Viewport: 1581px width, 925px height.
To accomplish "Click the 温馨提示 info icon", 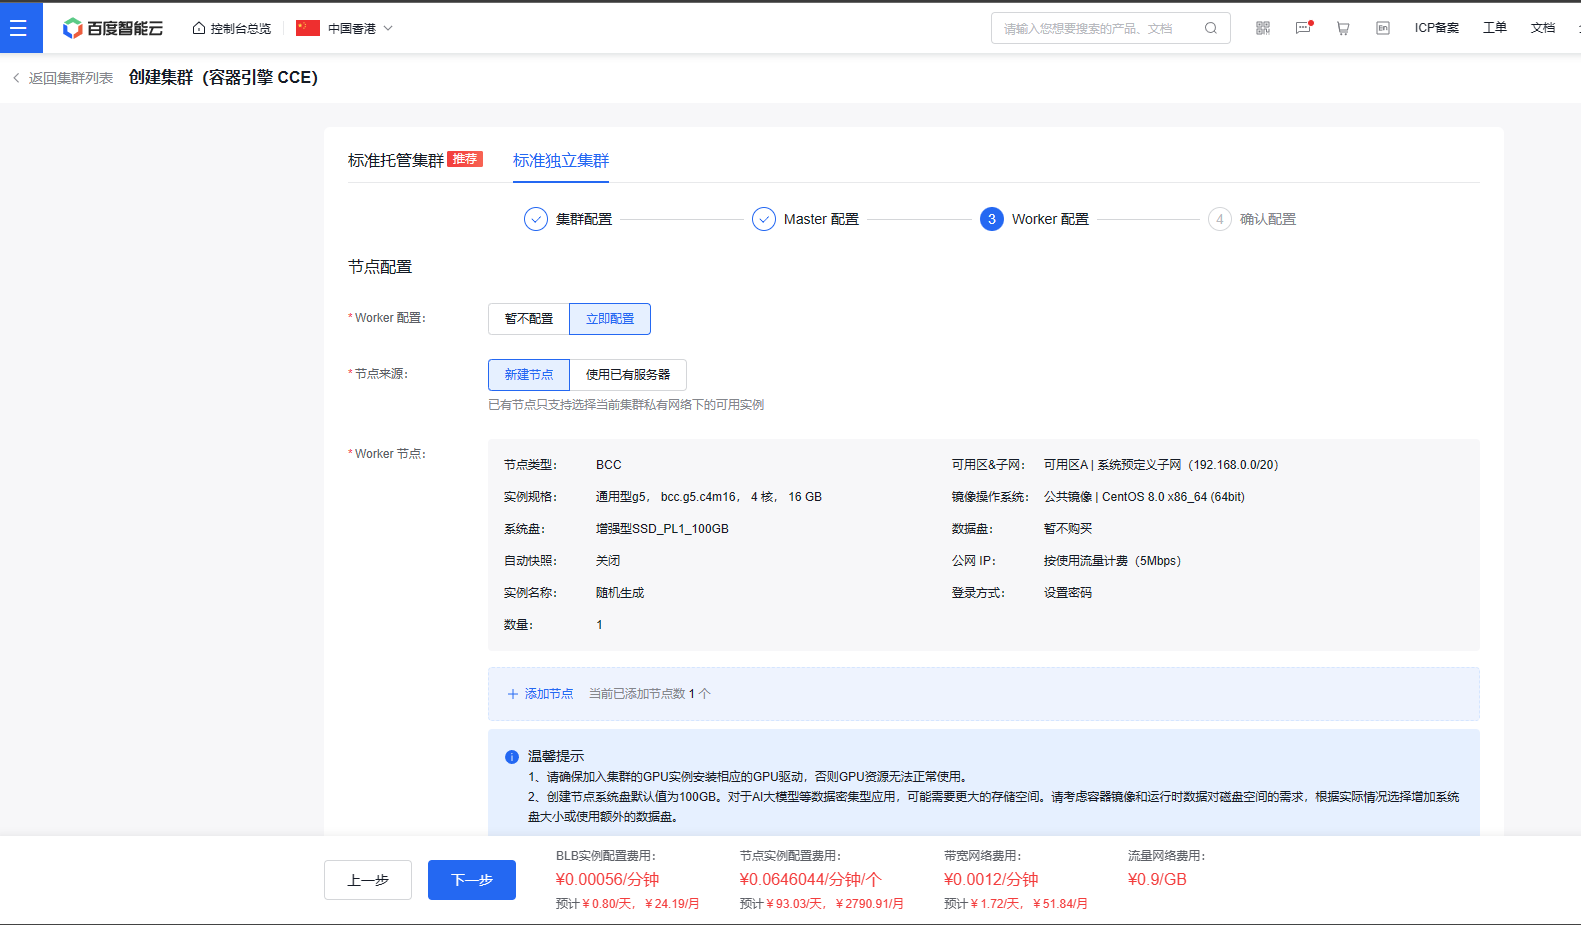I will pos(512,757).
